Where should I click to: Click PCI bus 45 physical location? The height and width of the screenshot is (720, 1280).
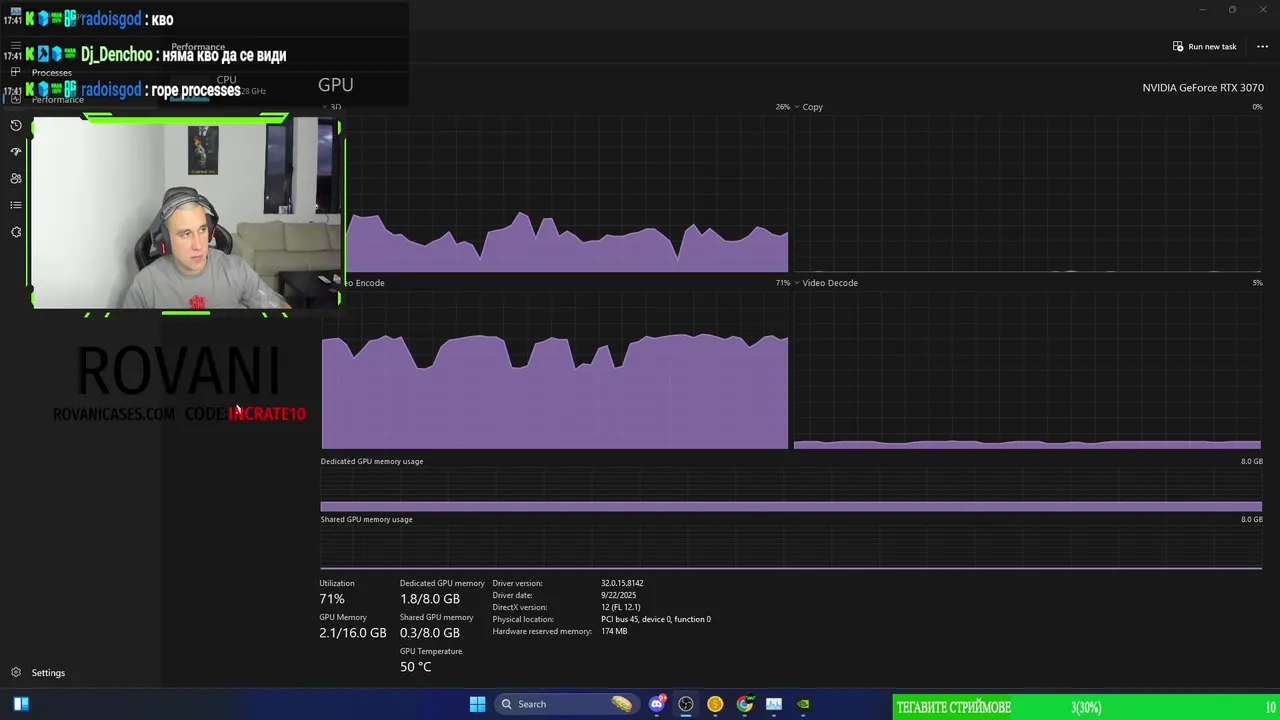pyautogui.click(x=656, y=619)
